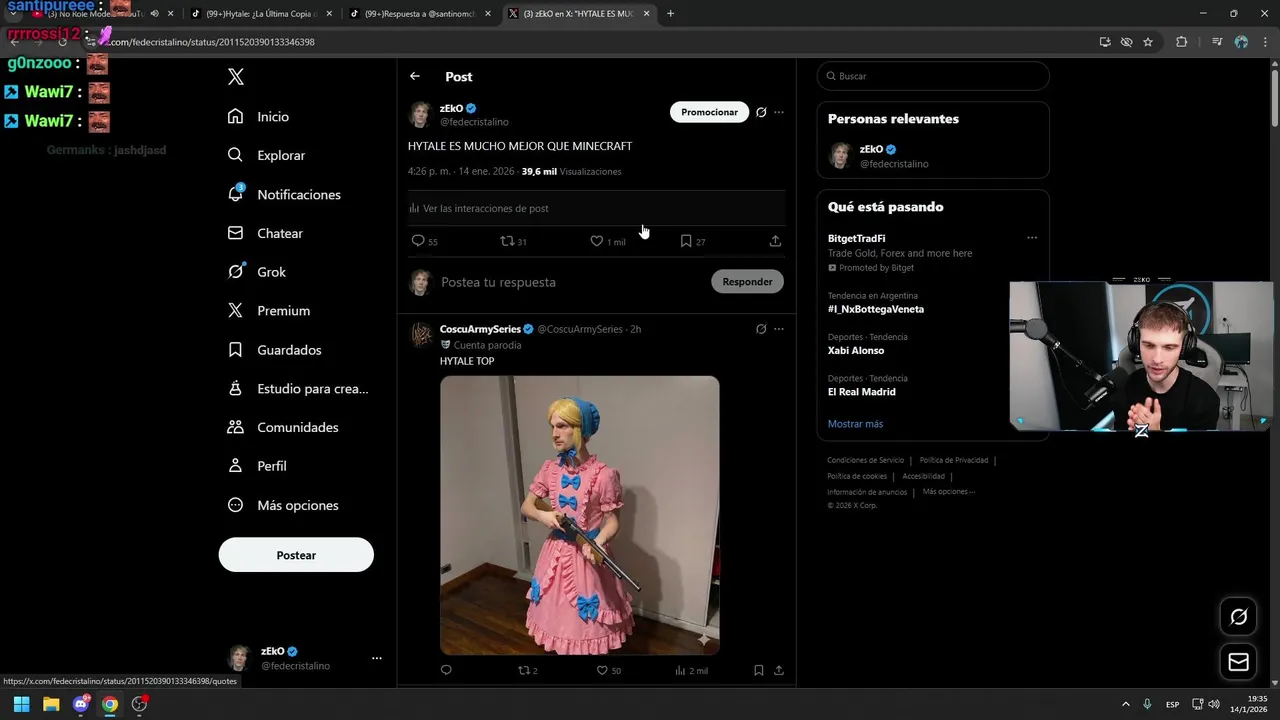
Task: Open Discord from taskbar
Action: tap(81, 704)
